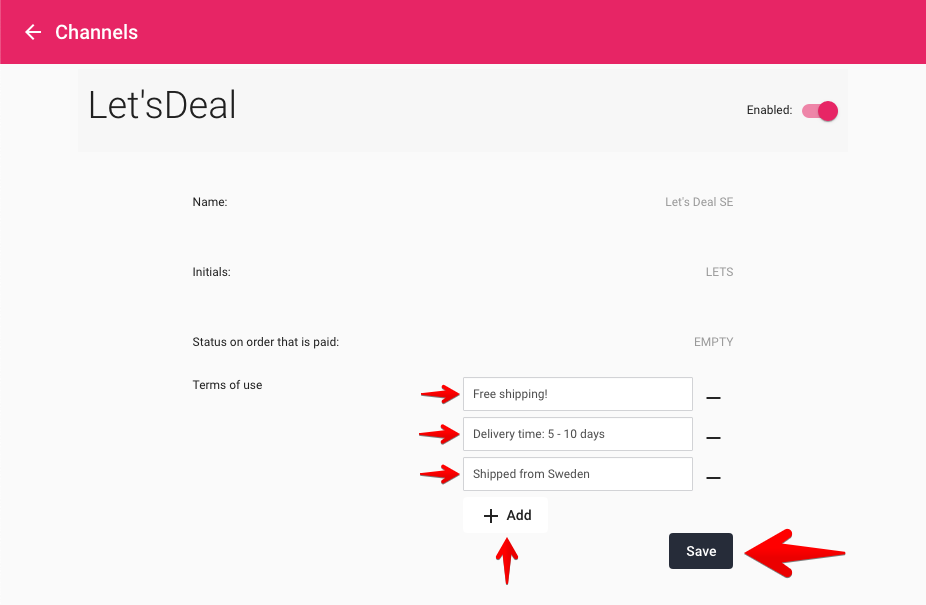Click the Terms of use label
Screen dimensions: 926x605
click(227, 385)
